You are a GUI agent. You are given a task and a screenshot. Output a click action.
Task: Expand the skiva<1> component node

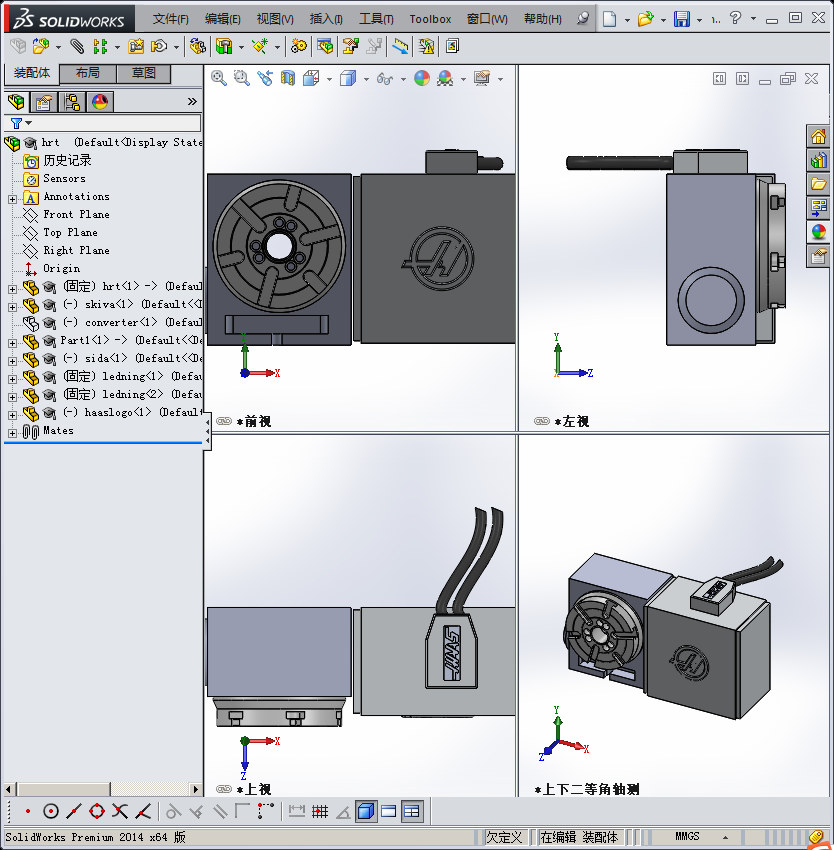(12, 307)
